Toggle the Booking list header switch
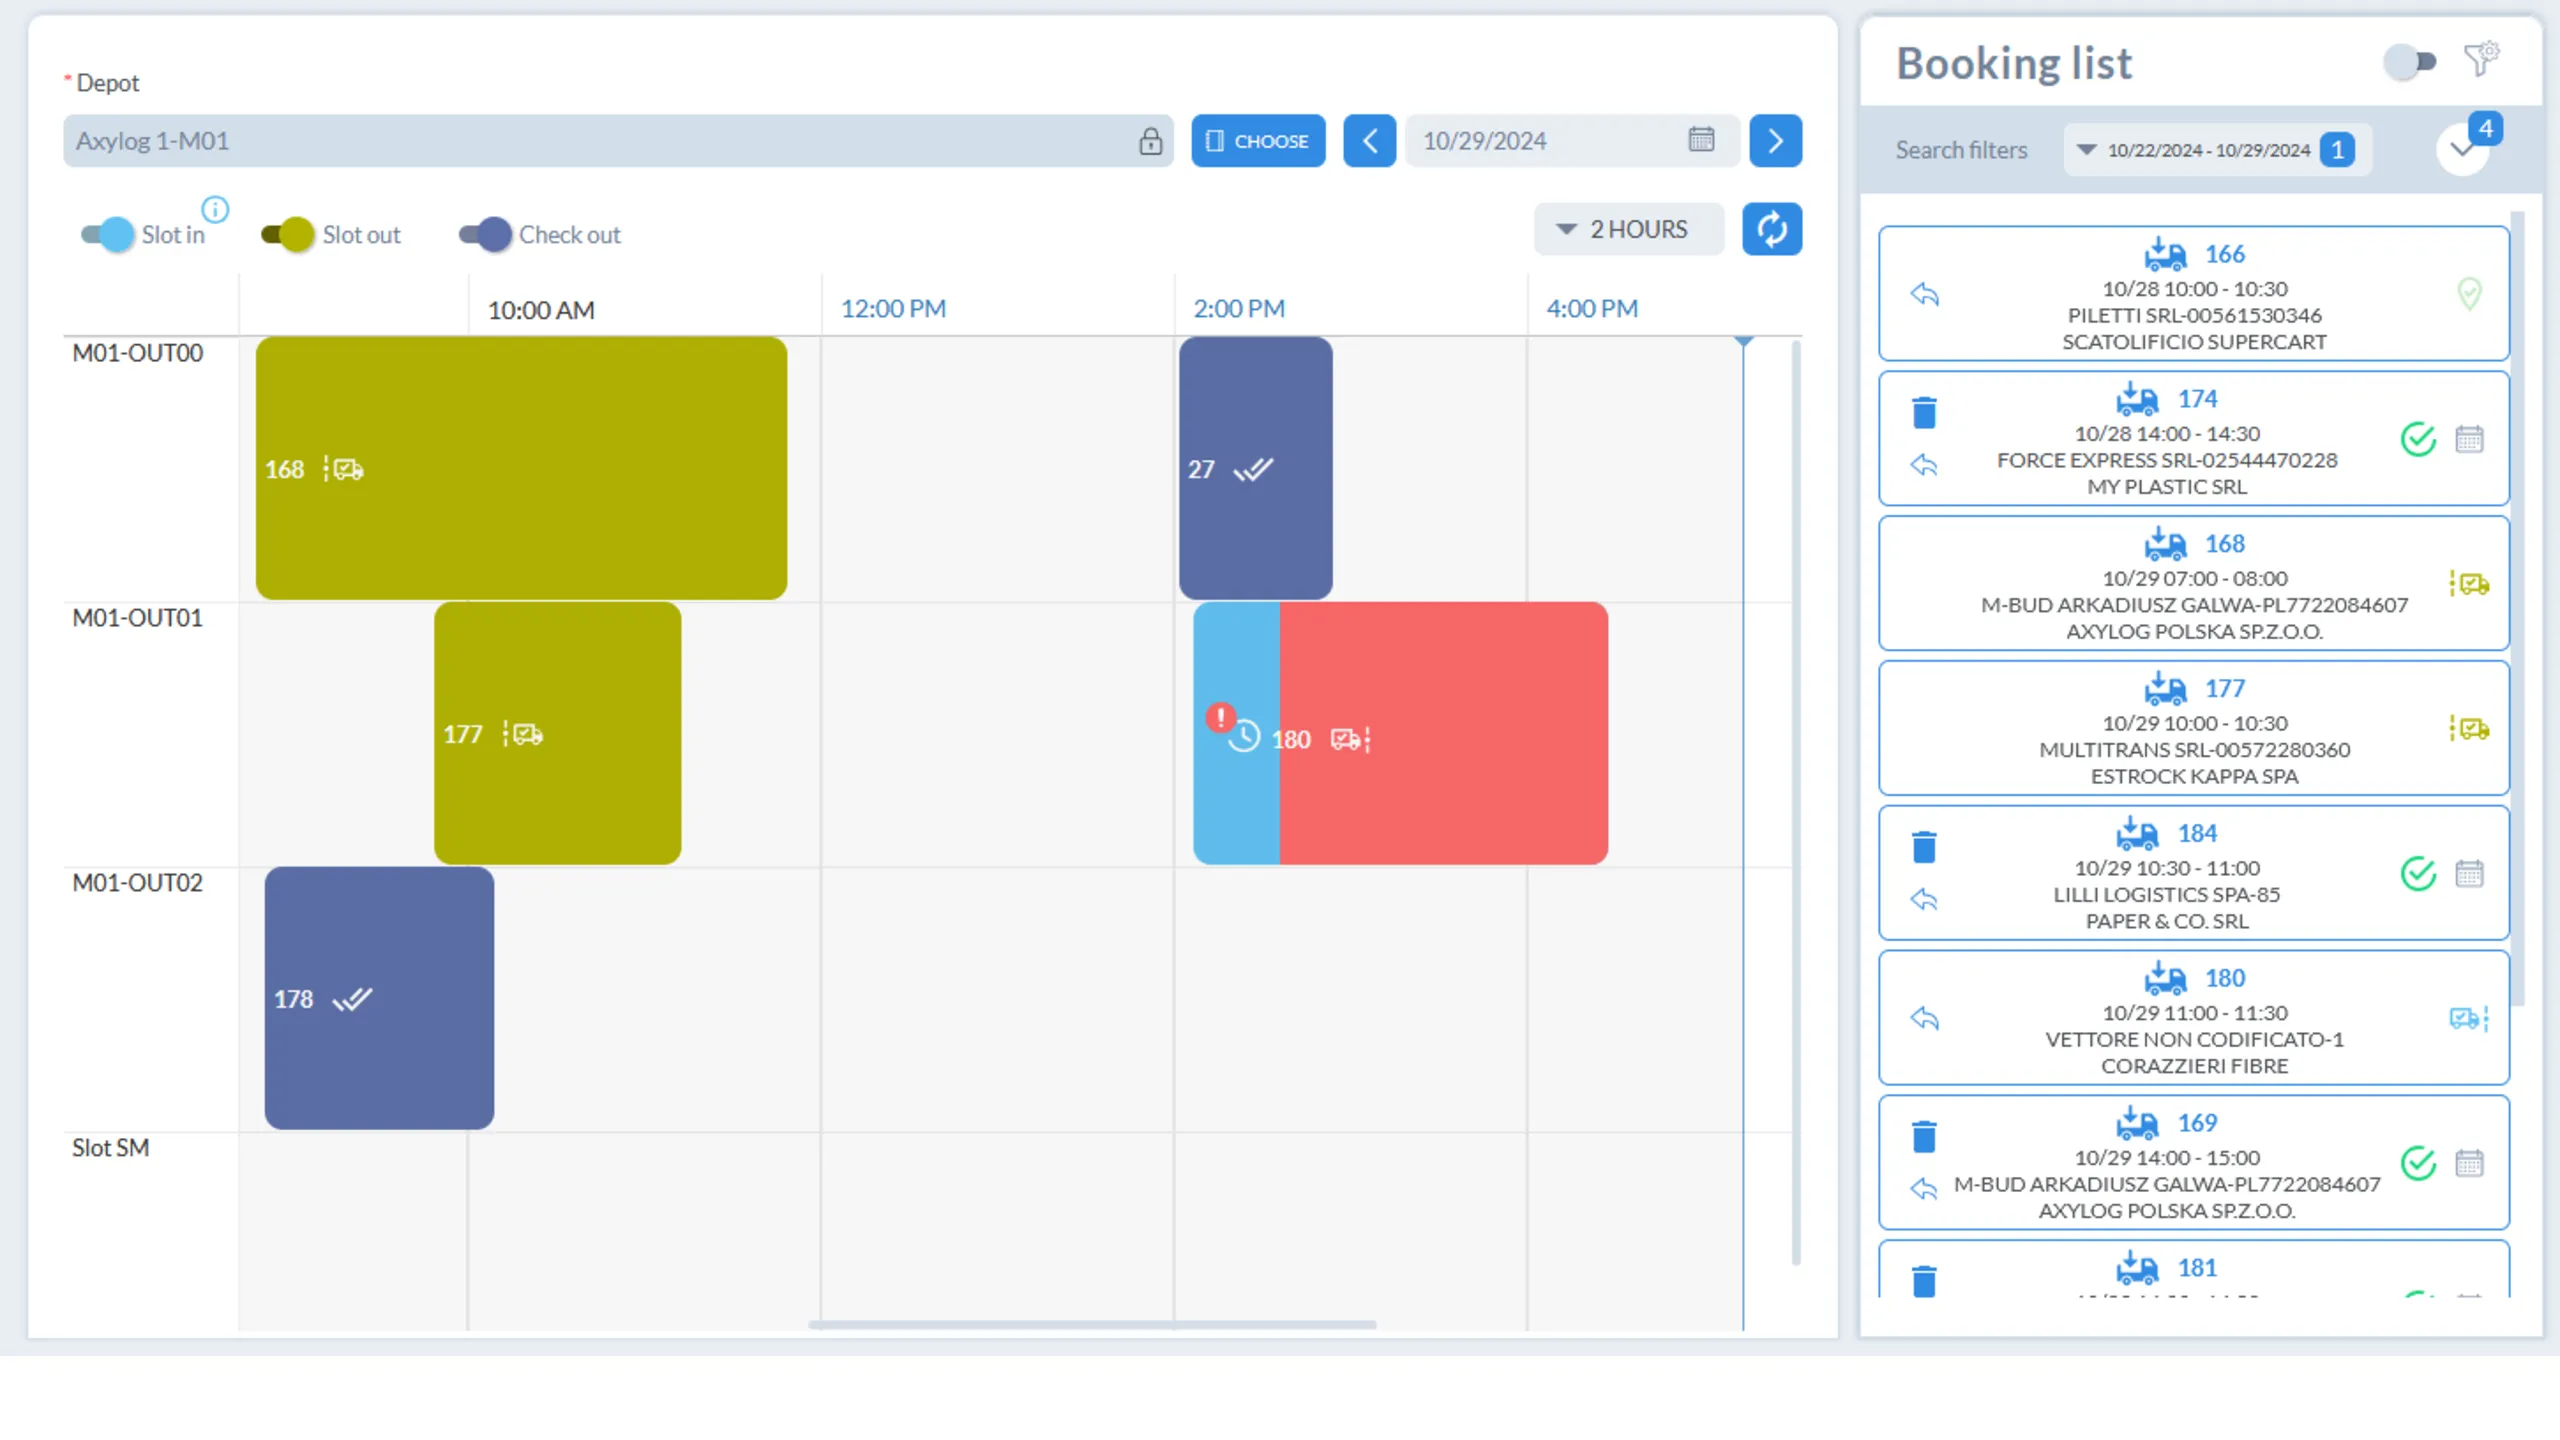The width and height of the screenshot is (2560, 1440). point(2410,62)
